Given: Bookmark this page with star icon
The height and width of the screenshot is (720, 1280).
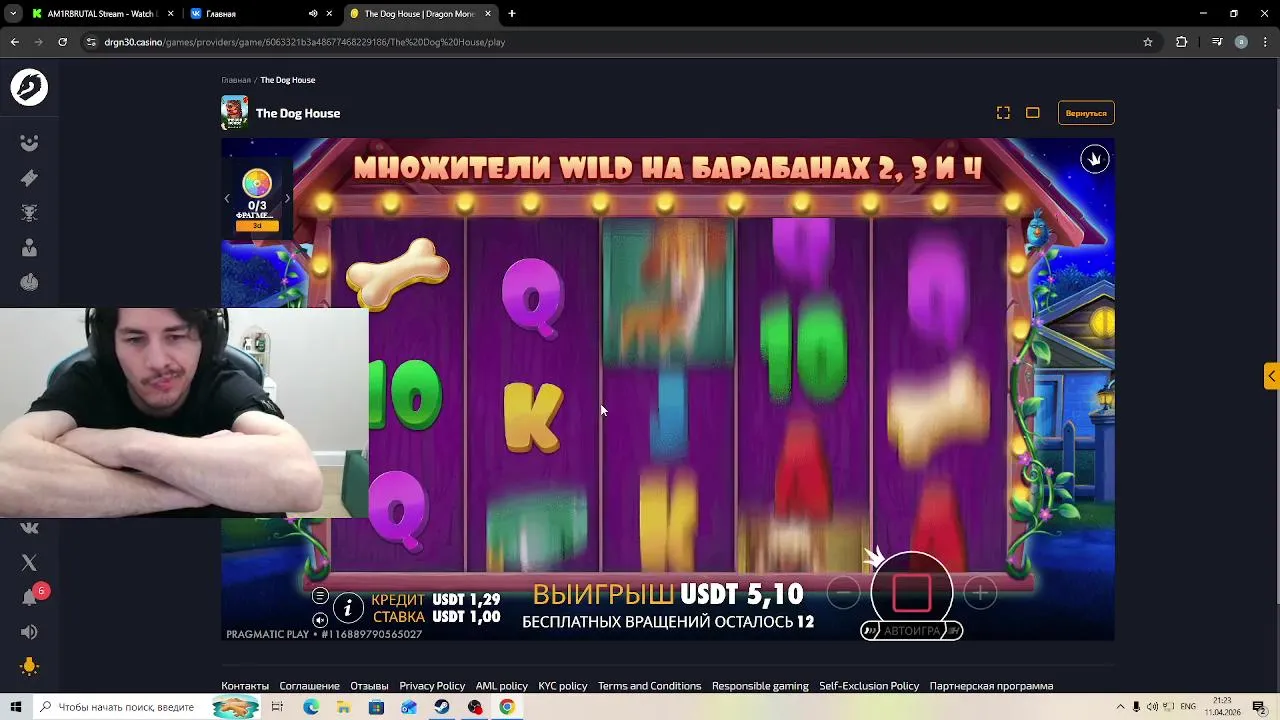Looking at the screenshot, I should [x=1148, y=42].
